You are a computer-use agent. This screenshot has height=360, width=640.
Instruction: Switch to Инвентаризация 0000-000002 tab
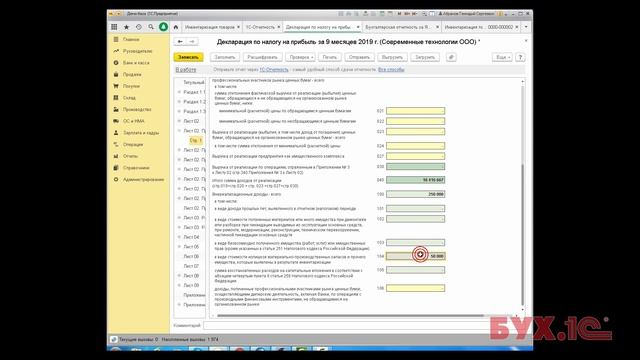[x=479, y=27]
